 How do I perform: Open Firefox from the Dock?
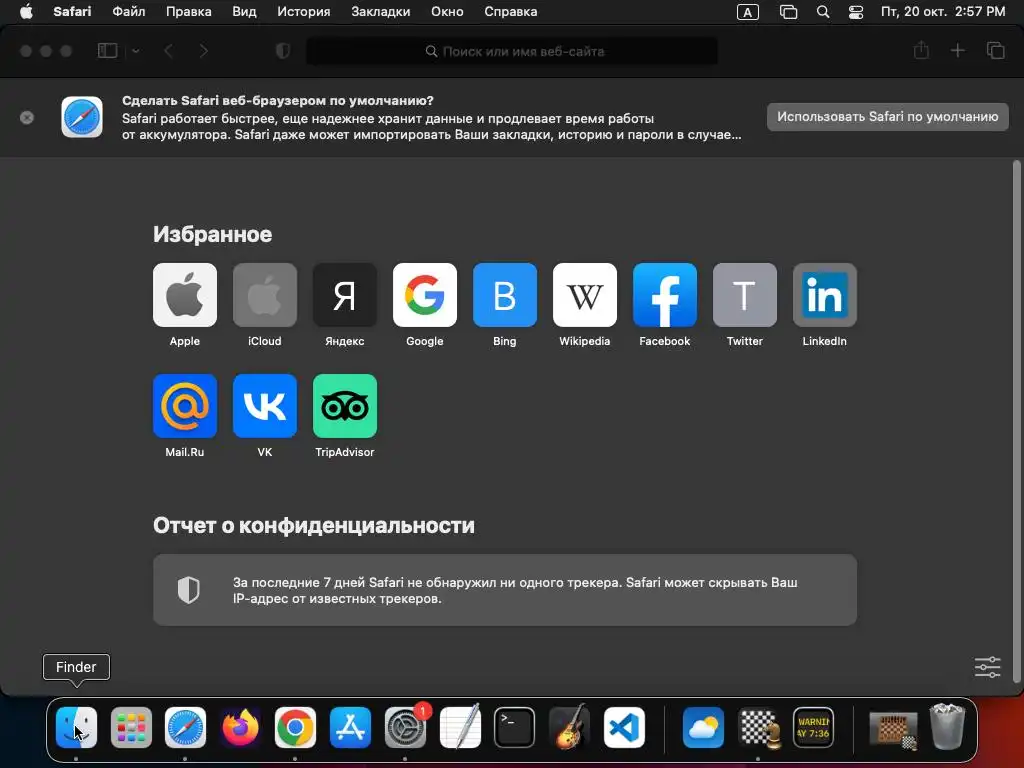click(x=240, y=727)
